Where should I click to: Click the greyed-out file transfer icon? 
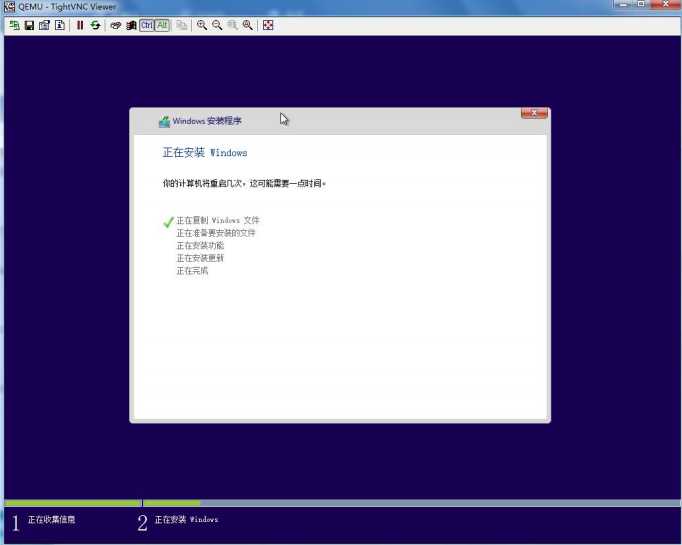coord(181,25)
